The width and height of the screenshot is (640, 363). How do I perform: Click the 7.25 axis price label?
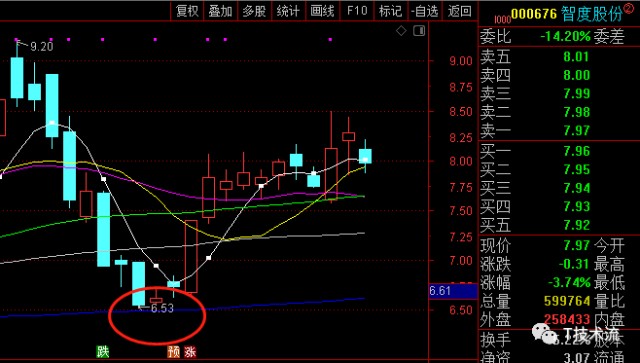(x=461, y=237)
